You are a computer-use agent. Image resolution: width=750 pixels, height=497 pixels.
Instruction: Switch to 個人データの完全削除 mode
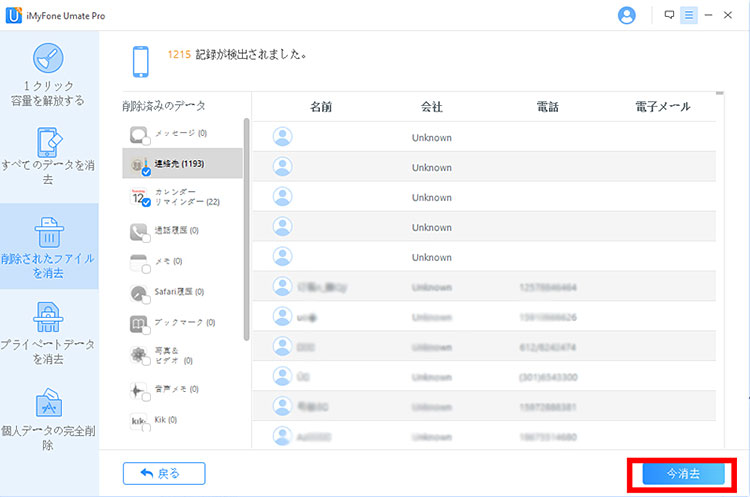point(48,420)
